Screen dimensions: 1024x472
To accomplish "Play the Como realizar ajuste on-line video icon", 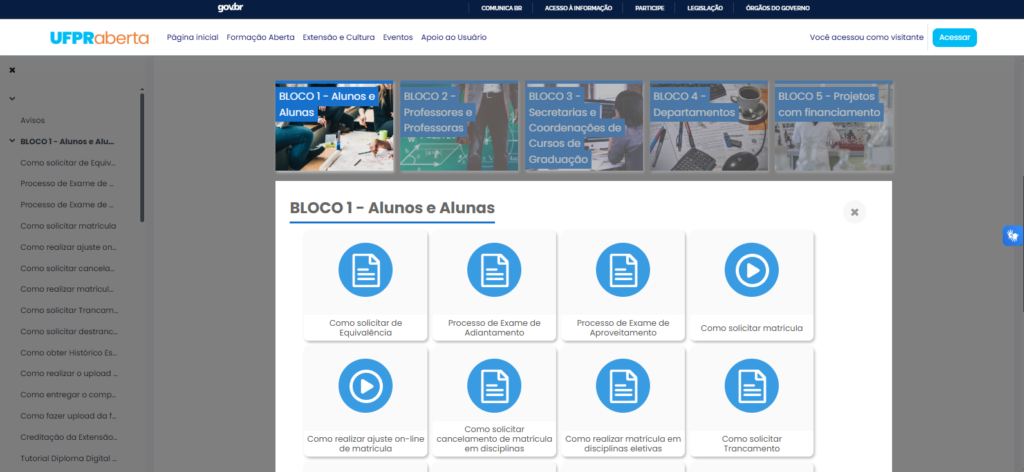I will click(365, 386).
